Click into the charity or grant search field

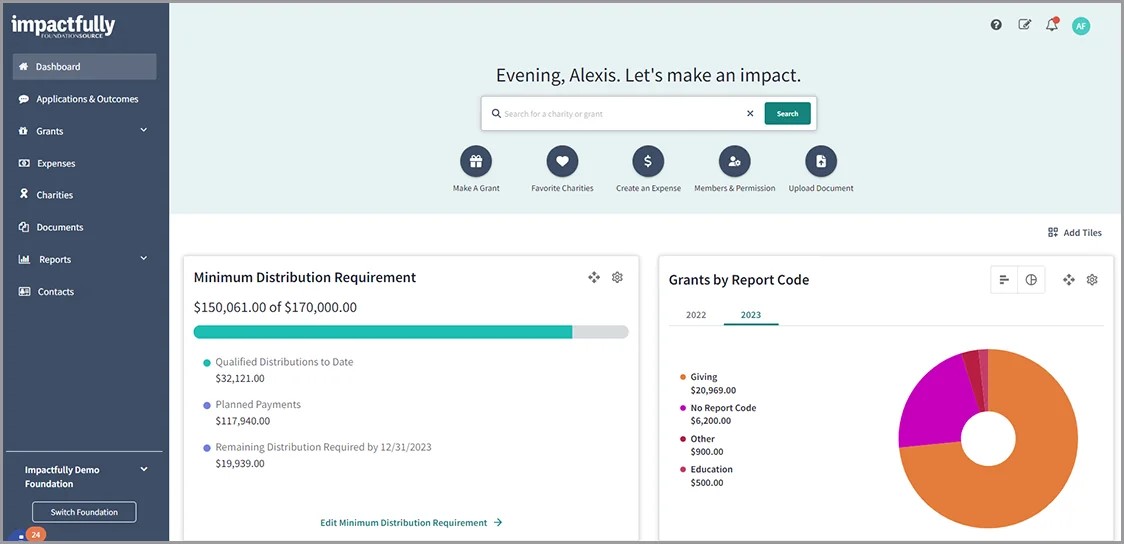[x=622, y=113]
